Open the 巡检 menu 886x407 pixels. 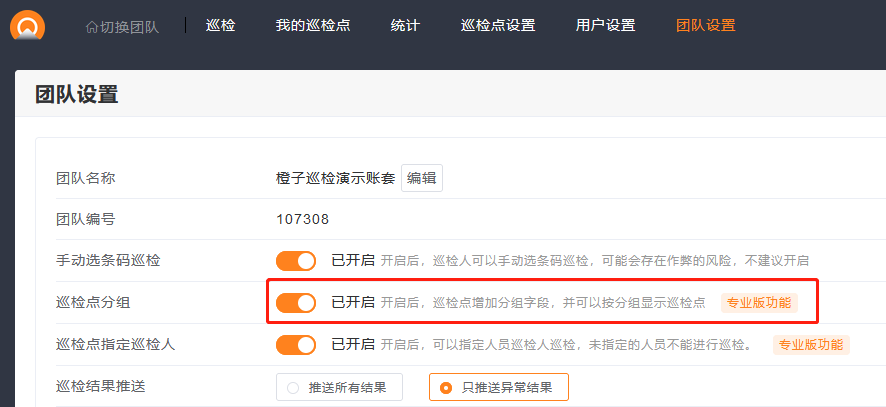[x=220, y=25]
